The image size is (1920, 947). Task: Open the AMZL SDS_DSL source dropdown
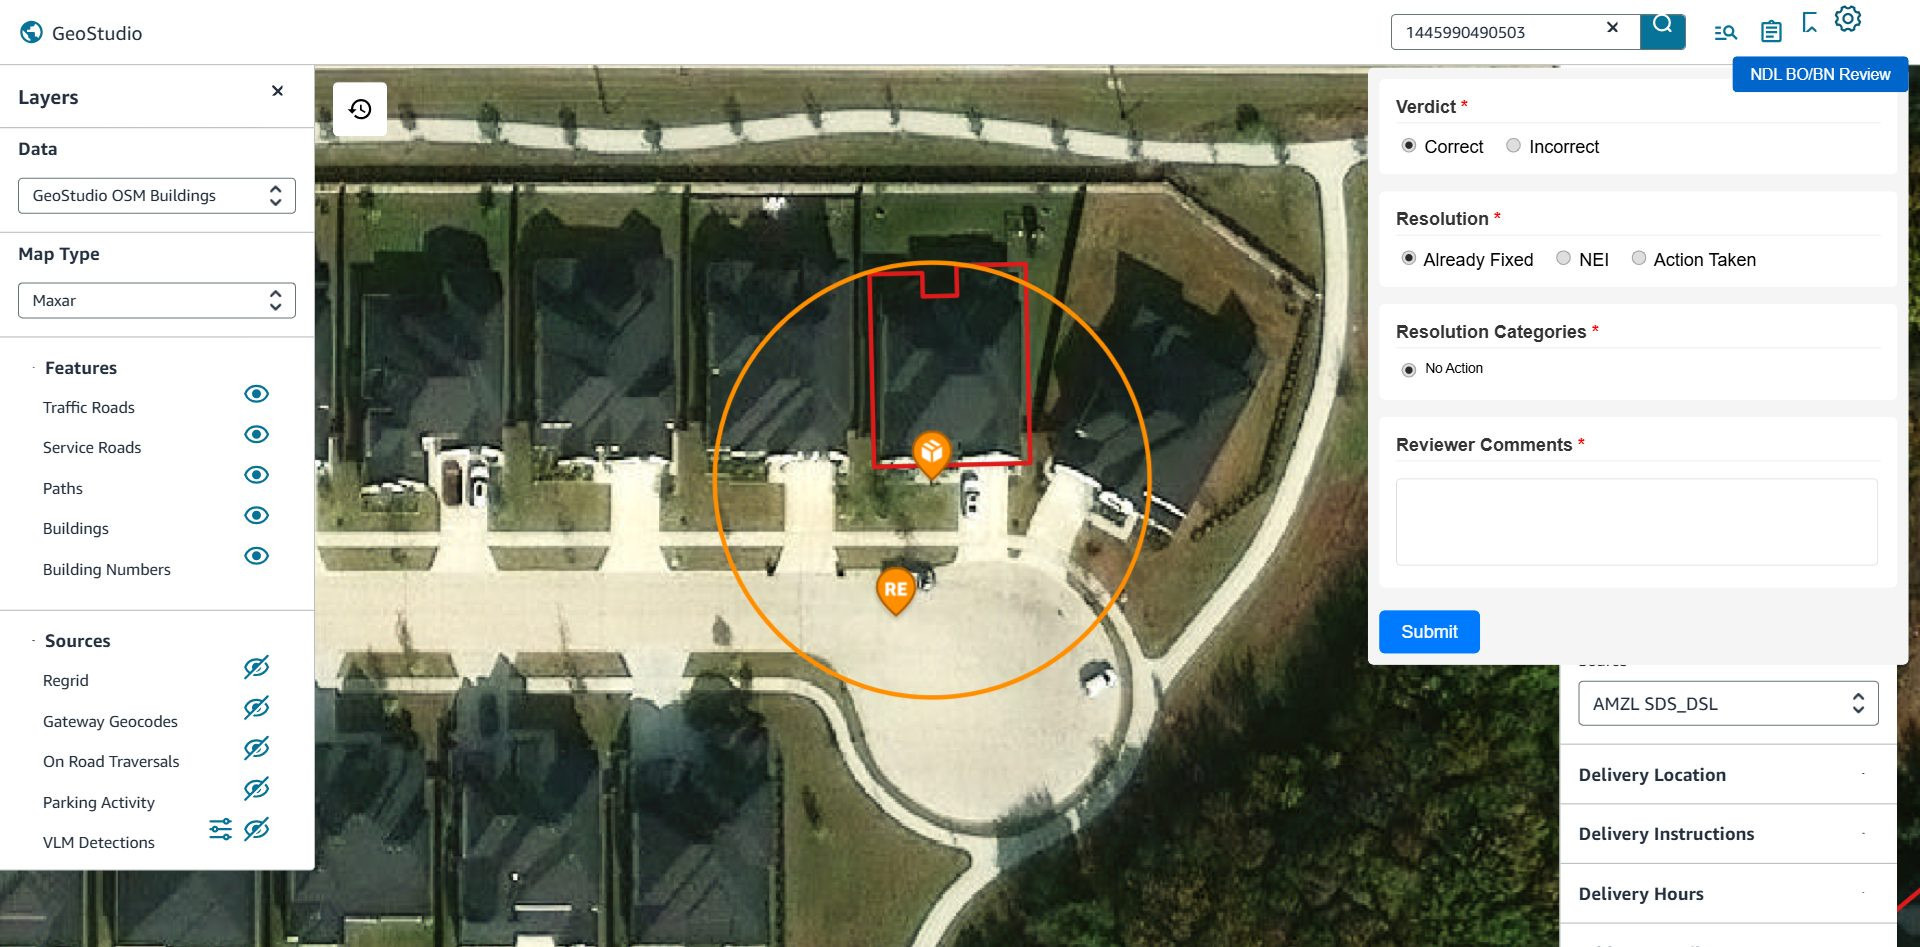point(1728,704)
